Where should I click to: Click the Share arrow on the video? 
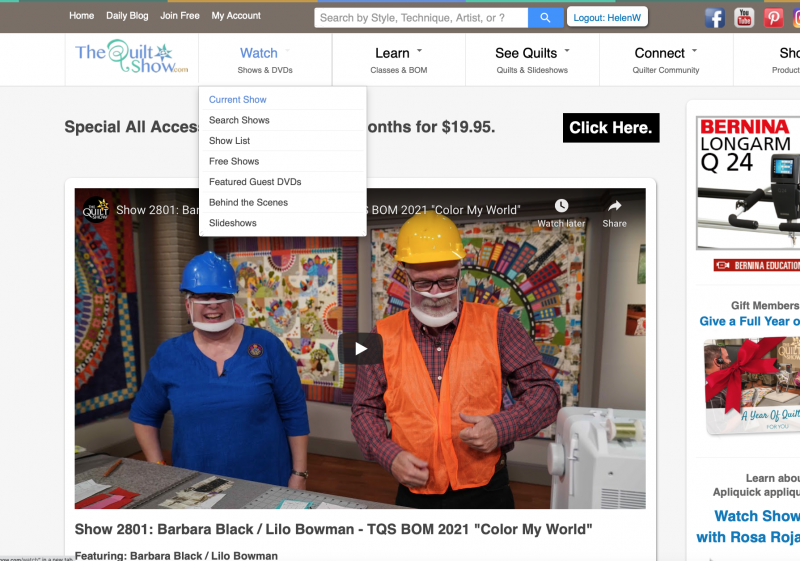tap(614, 206)
